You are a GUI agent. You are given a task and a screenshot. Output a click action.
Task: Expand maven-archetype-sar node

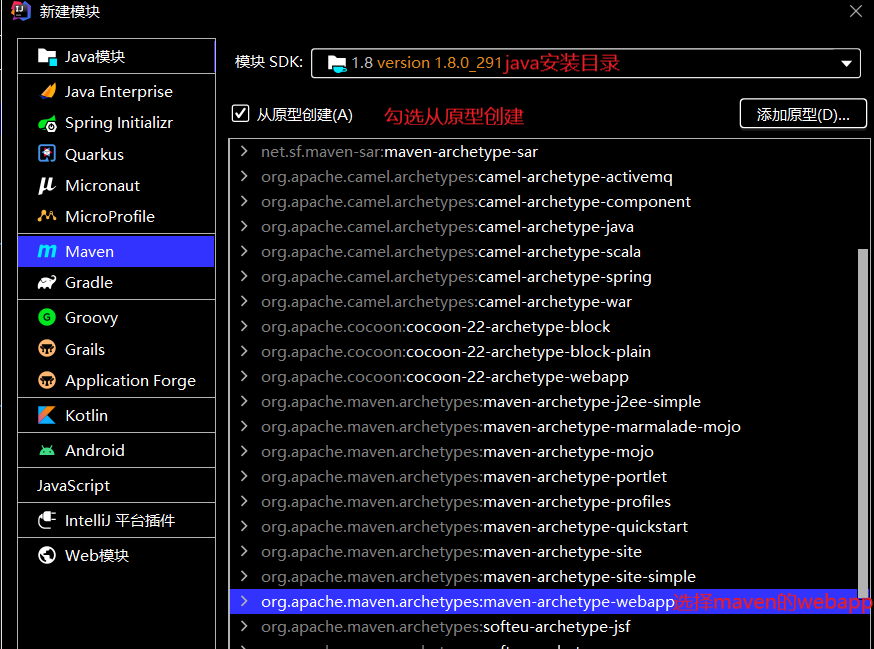(244, 151)
